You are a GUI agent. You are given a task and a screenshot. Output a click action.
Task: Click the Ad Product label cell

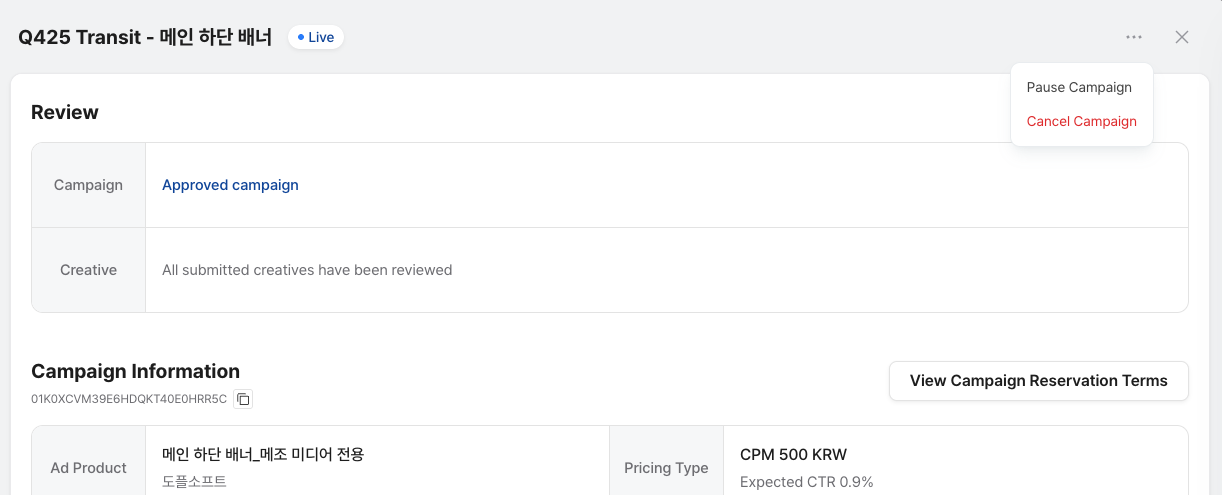88,468
